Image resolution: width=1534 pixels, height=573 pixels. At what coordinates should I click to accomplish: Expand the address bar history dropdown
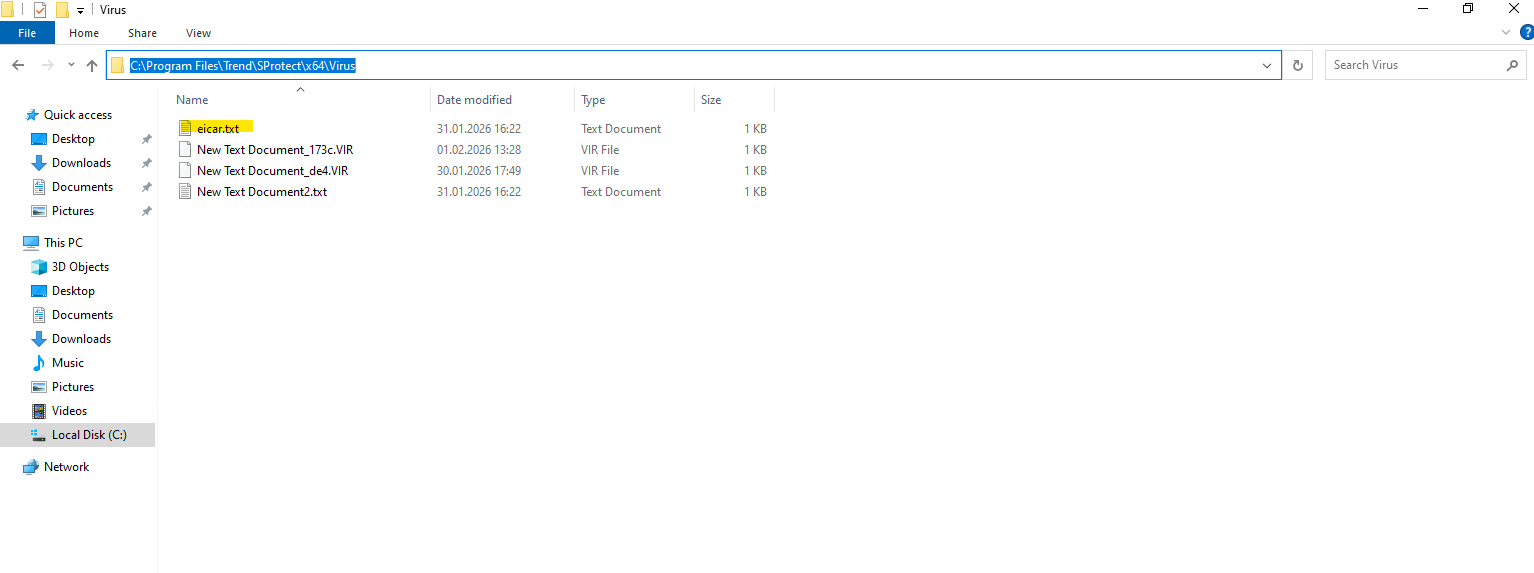pyautogui.click(x=1268, y=65)
